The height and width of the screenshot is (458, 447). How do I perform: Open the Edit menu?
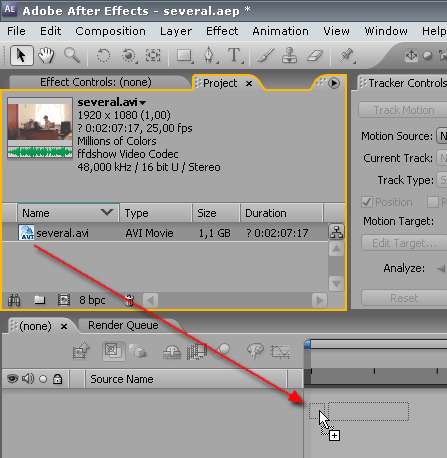point(50,31)
